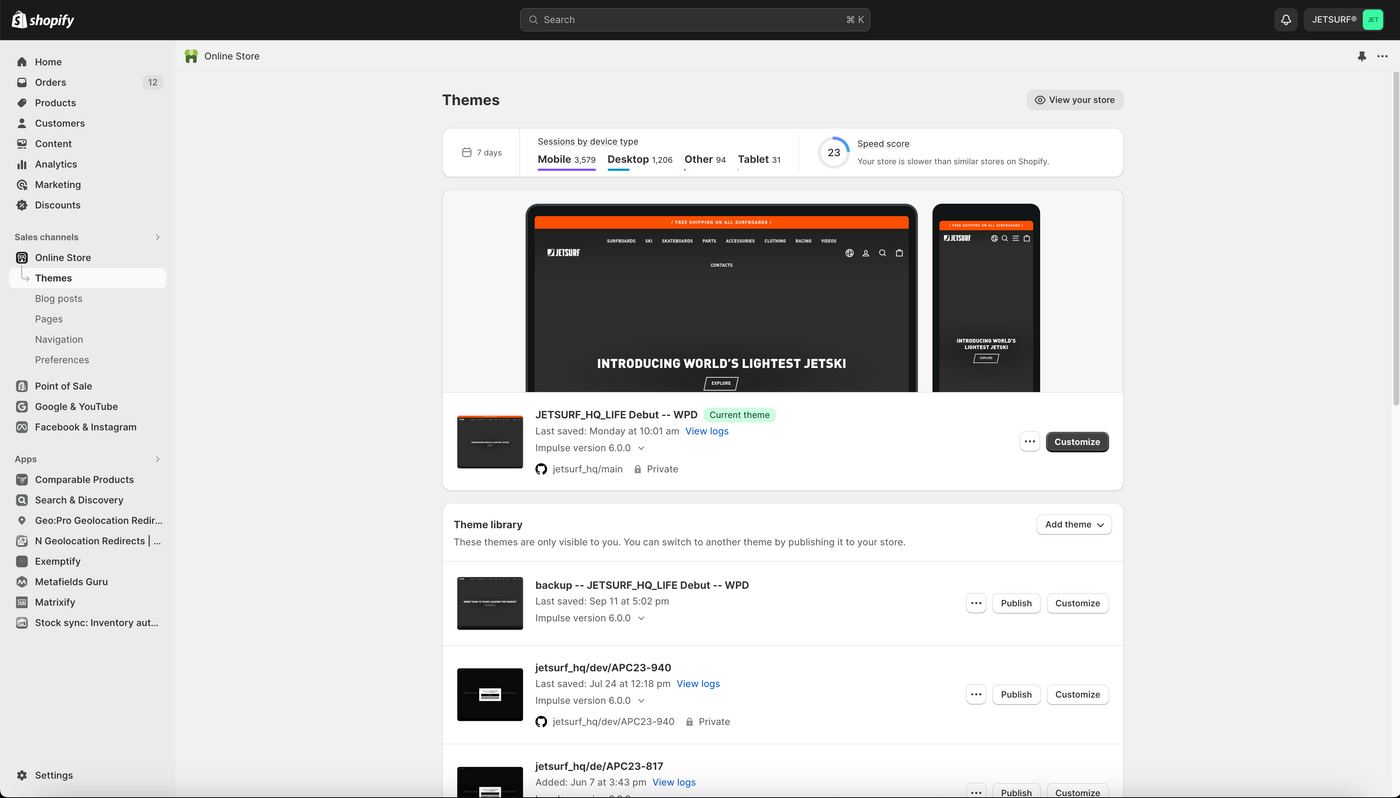View logs for the de/APC23-817 theme
The image size is (1400, 798).
pyautogui.click(x=674, y=782)
